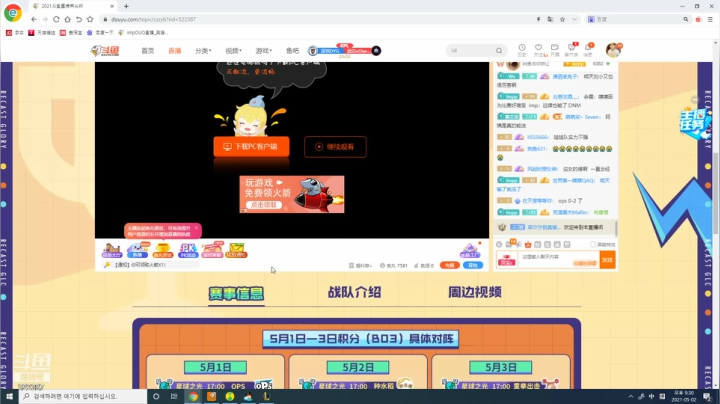This screenshot has width=720, height=404.
Task: Bookmark page with address bar star
Action: click(x=562, y=19)
